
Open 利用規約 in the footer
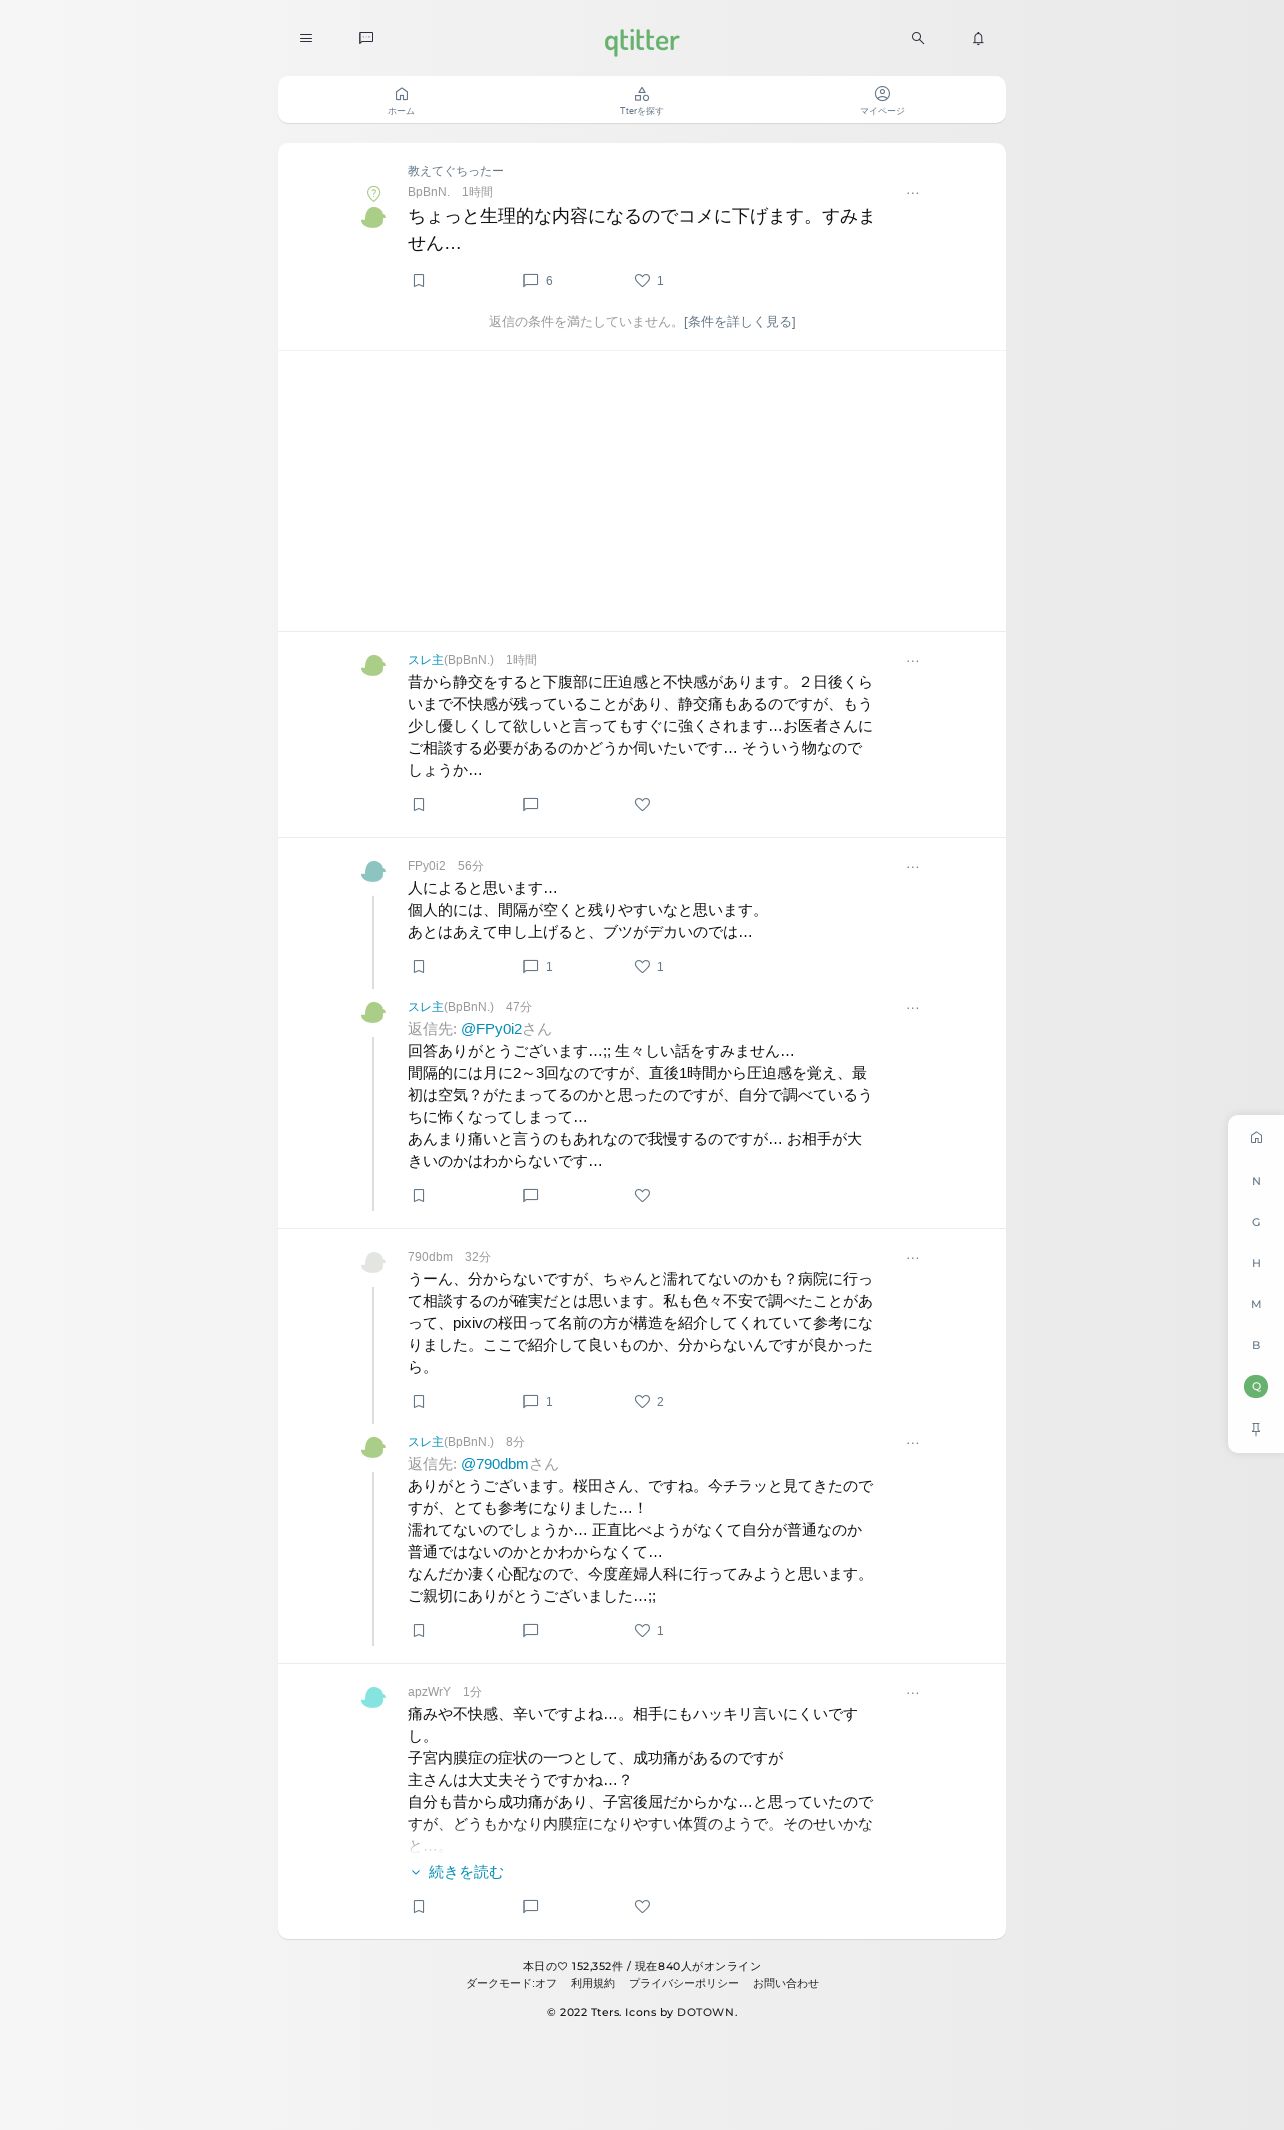(x=593, y=1983)
